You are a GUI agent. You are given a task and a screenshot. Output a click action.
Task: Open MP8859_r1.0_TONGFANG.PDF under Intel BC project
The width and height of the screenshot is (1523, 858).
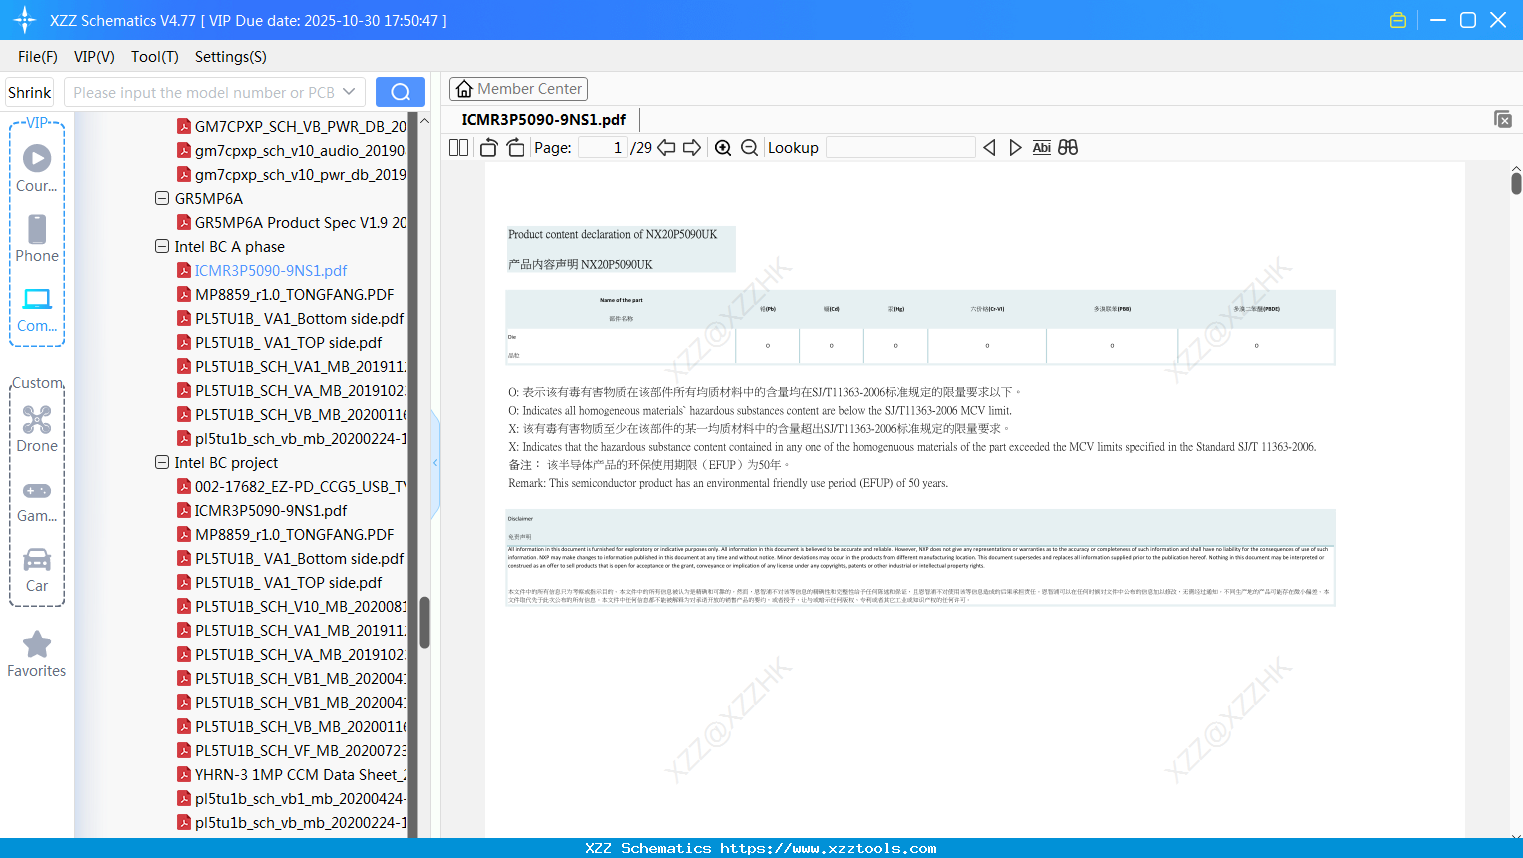(x=286, y=534)
